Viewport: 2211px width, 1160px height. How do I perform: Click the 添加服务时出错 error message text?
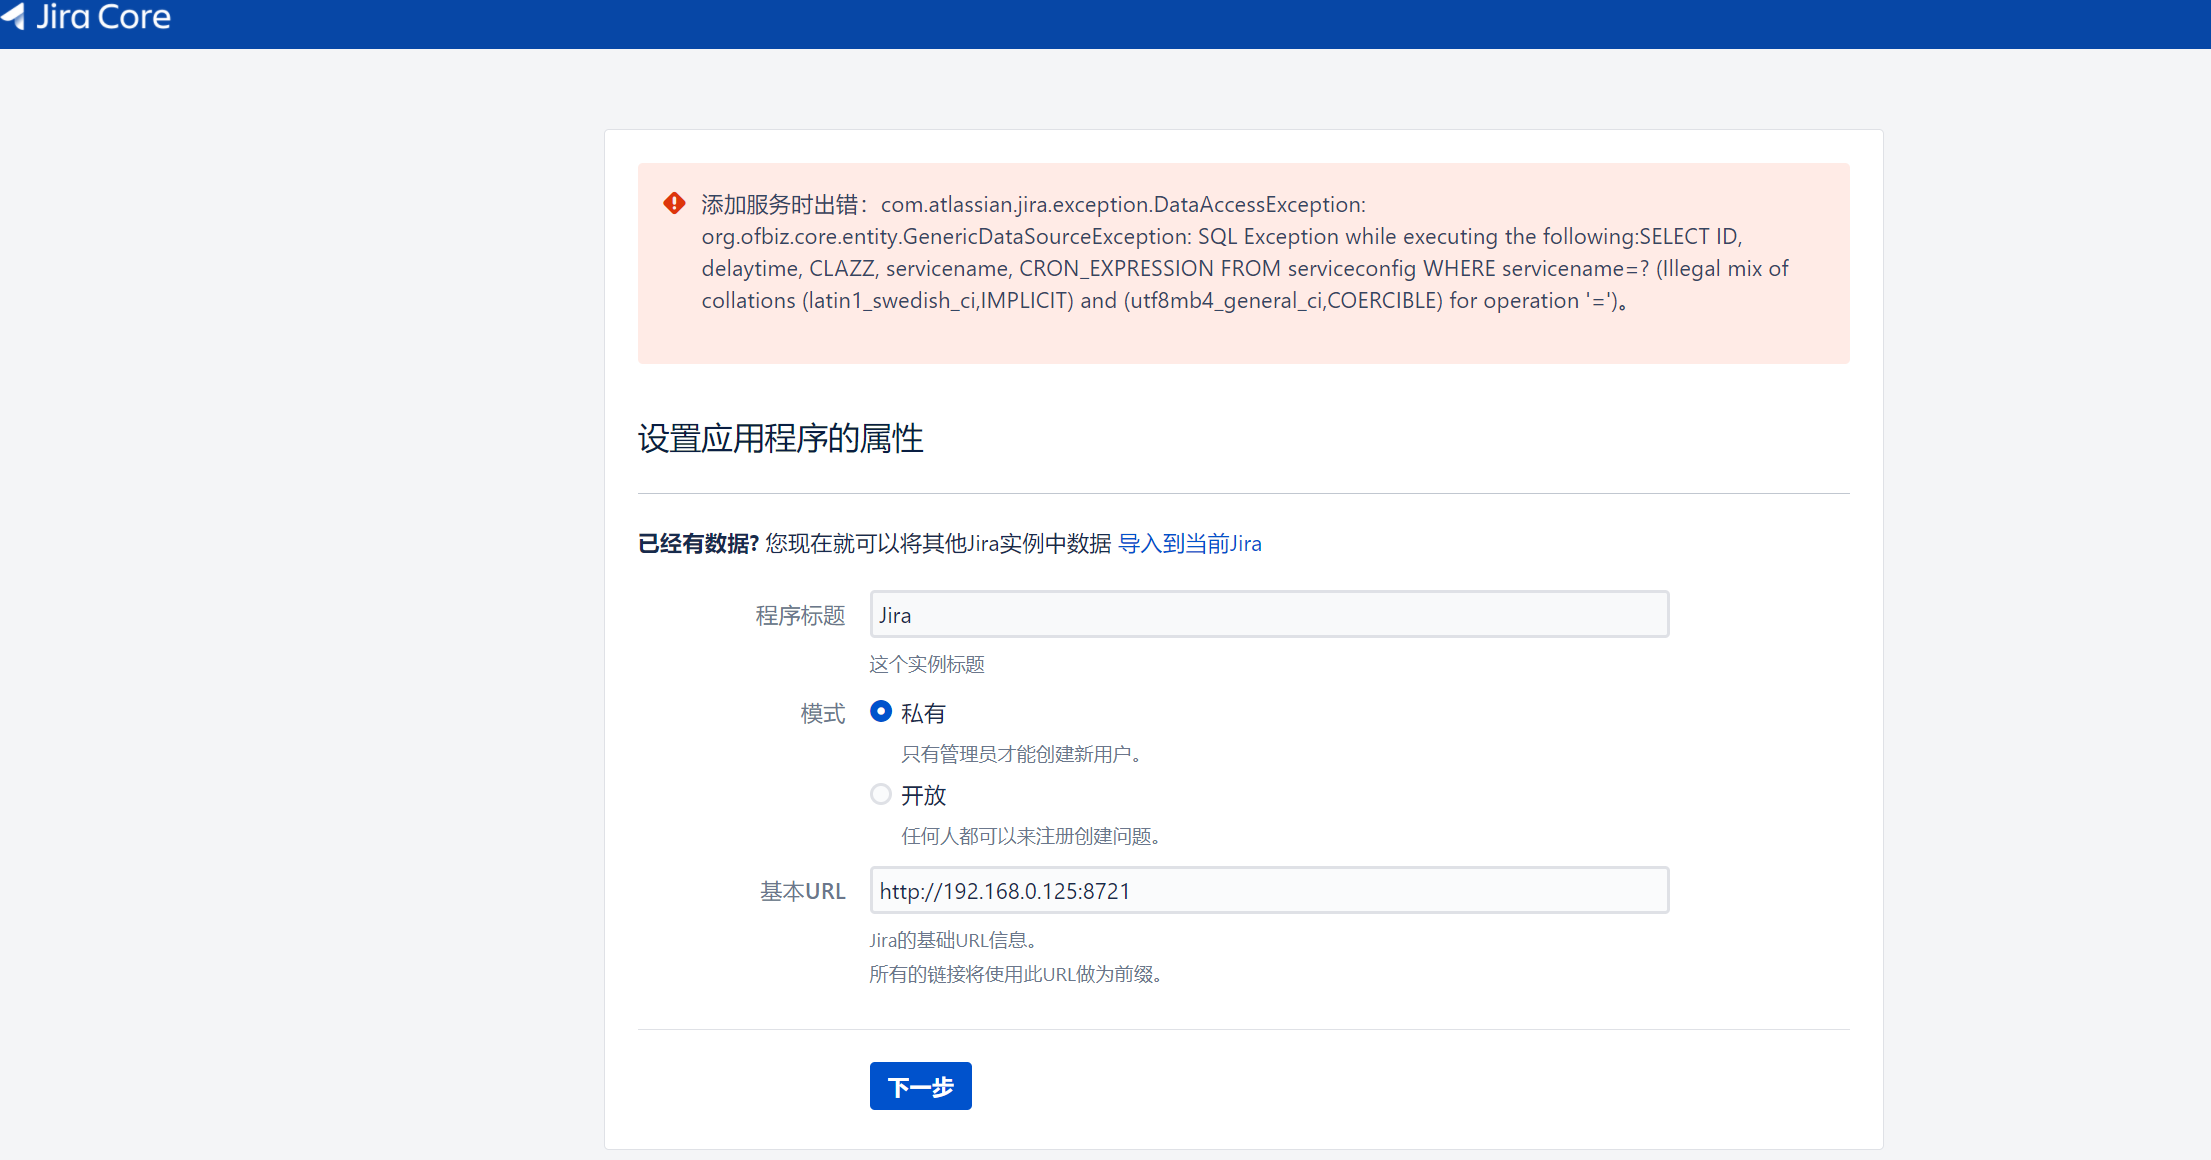pos(1245,252)
